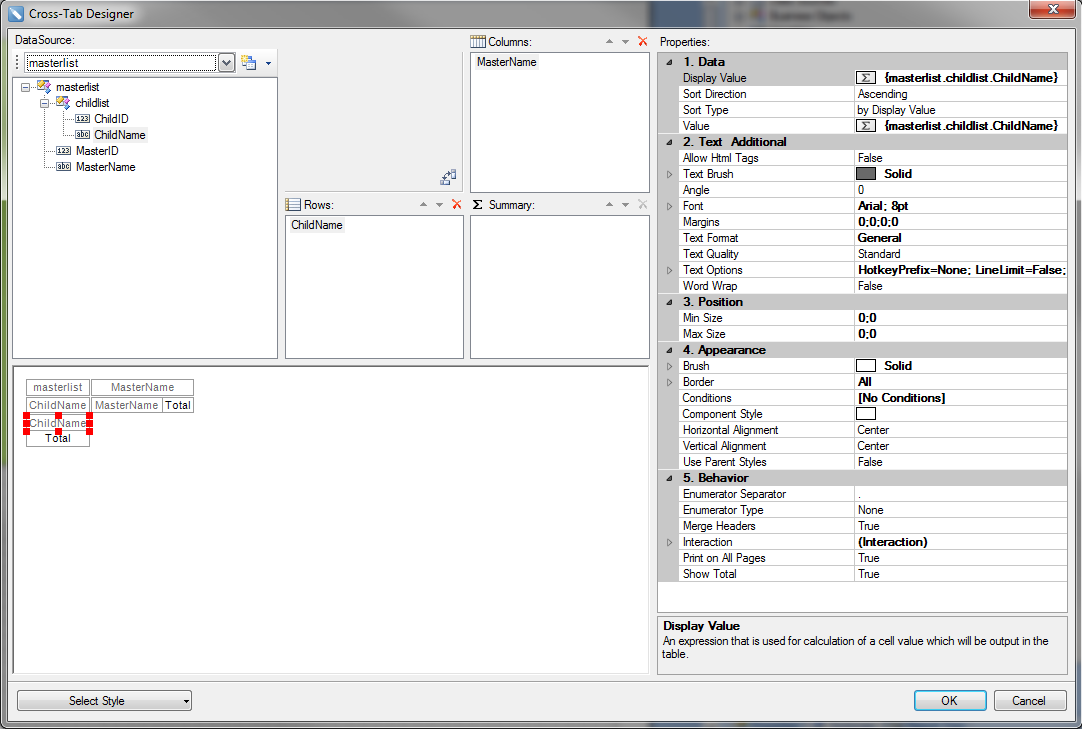The width and height of the screenshot is (1082, 729).
Task: Select the column Total cell in preview
Action: pos(178,405)
